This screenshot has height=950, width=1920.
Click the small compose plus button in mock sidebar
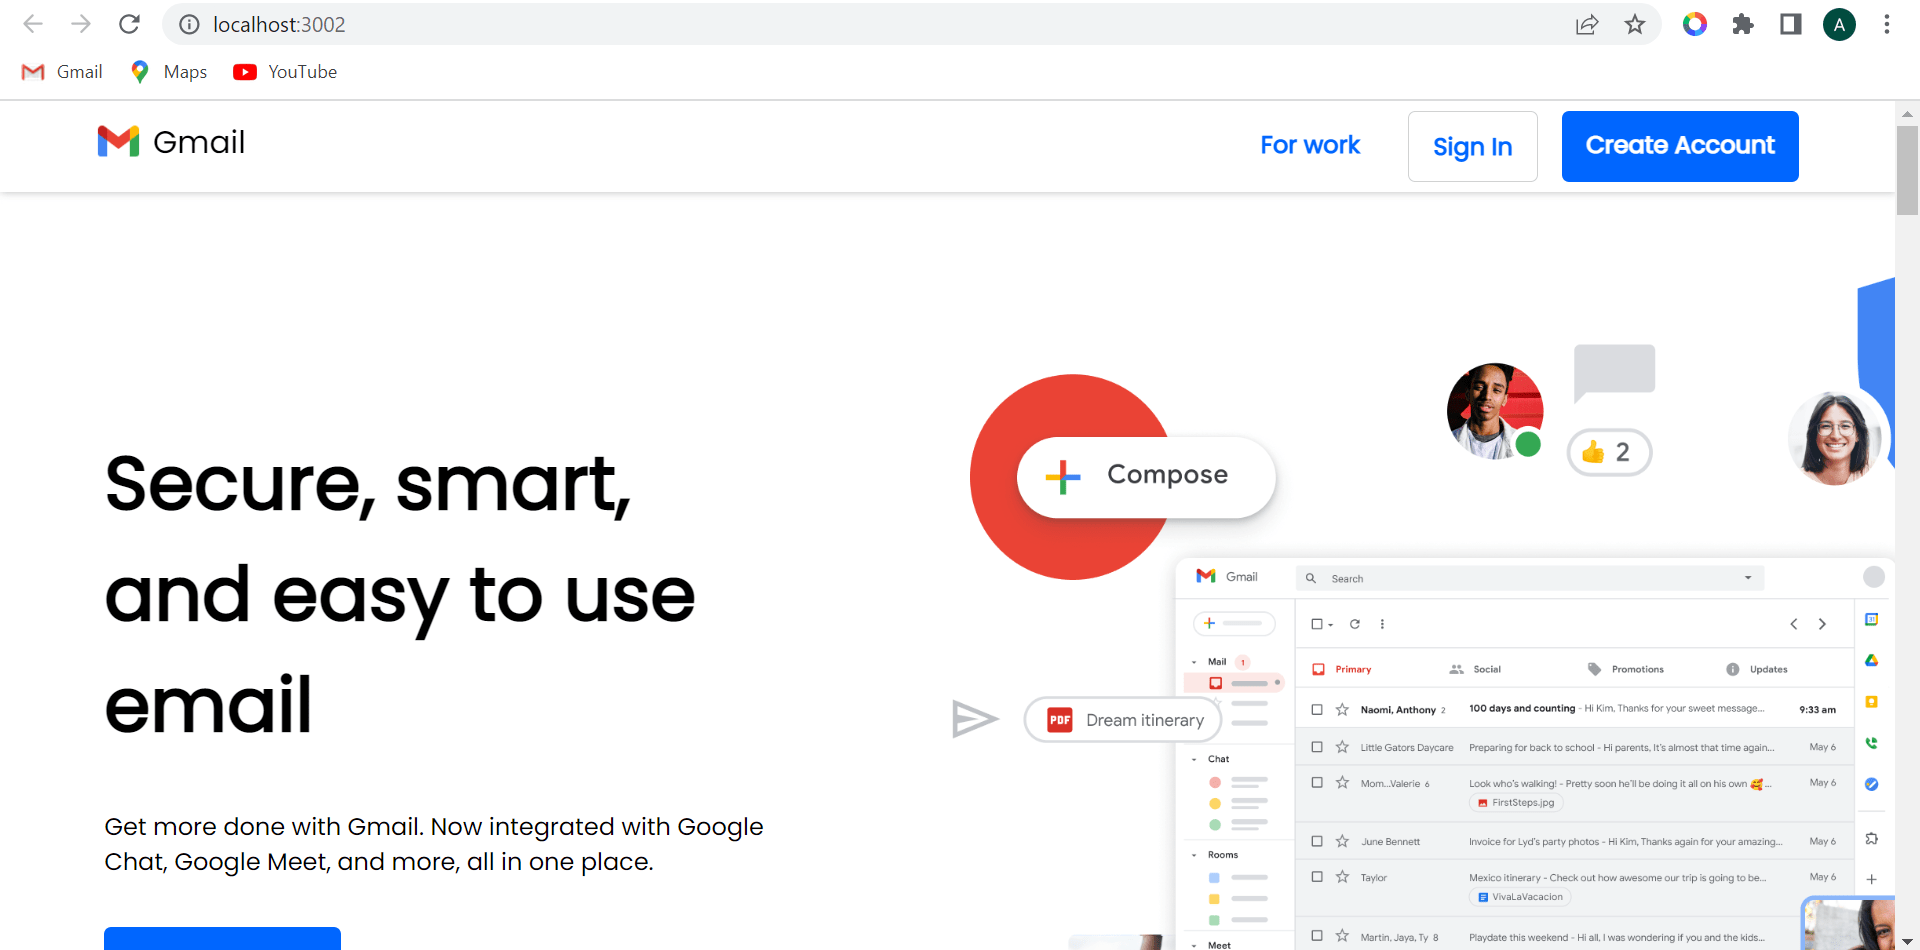tap(1235, 623)
